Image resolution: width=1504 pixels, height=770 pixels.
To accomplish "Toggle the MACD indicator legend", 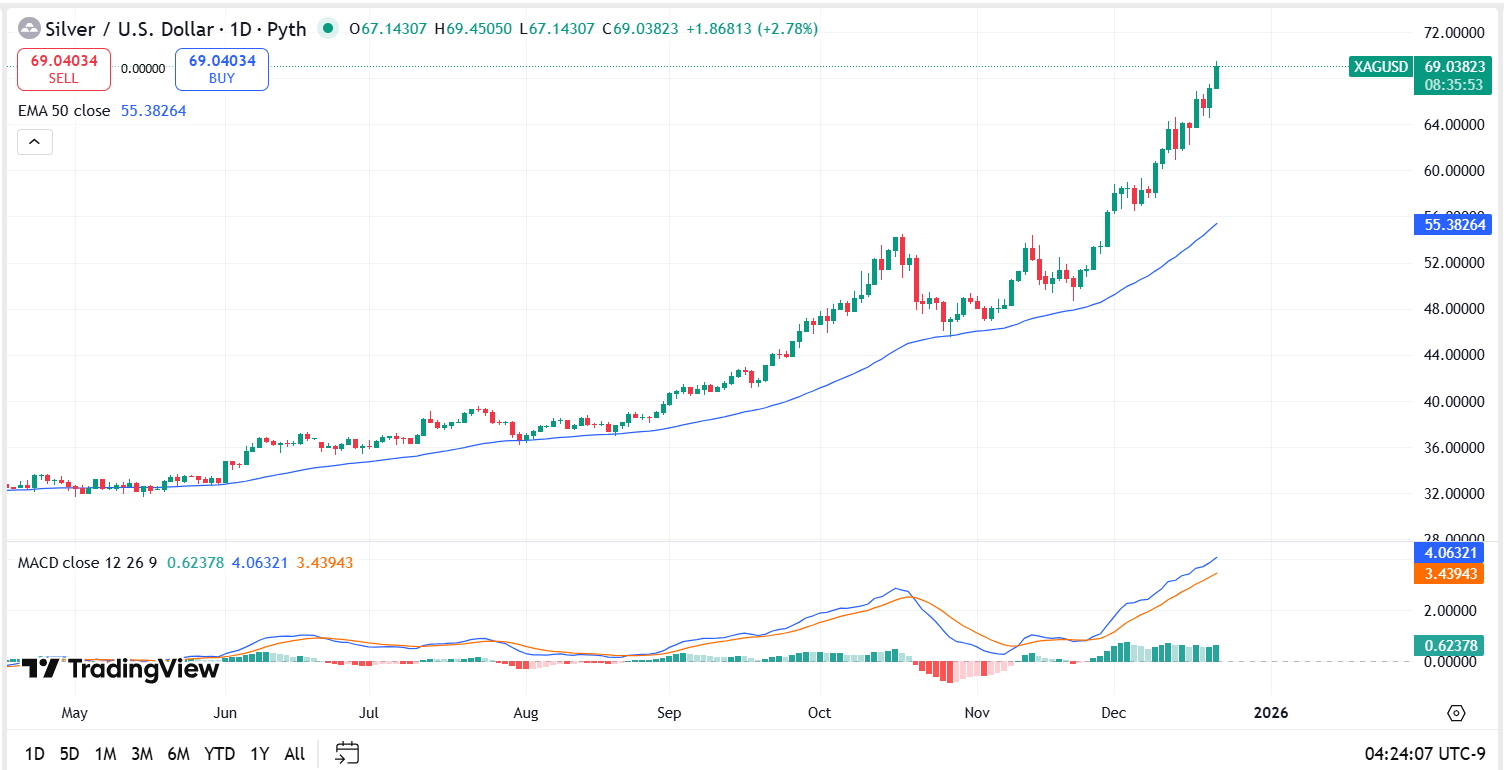I will [x=87, y=564].
